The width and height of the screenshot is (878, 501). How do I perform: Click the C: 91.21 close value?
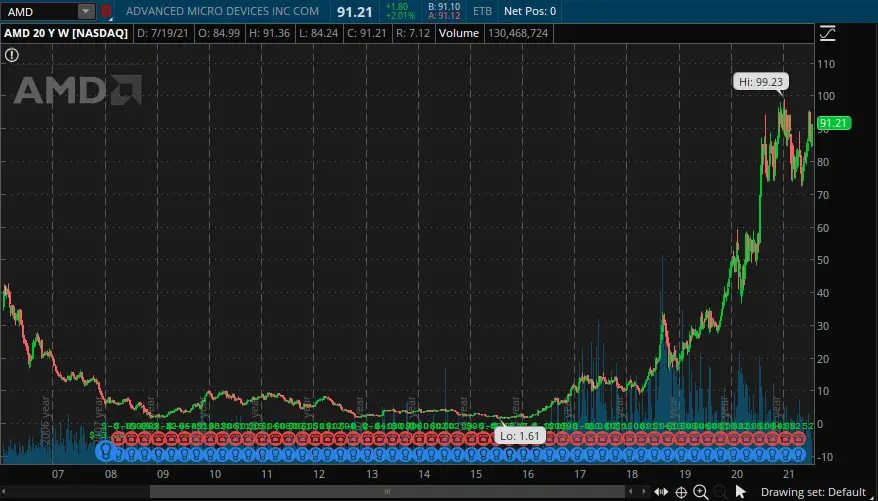pos(367,33)
